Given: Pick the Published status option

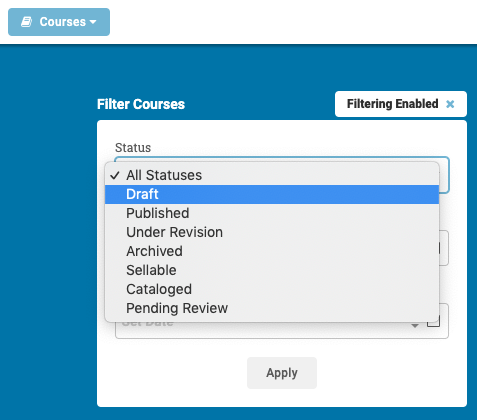Looking at the screenshot, I should [x=272, y=213].
